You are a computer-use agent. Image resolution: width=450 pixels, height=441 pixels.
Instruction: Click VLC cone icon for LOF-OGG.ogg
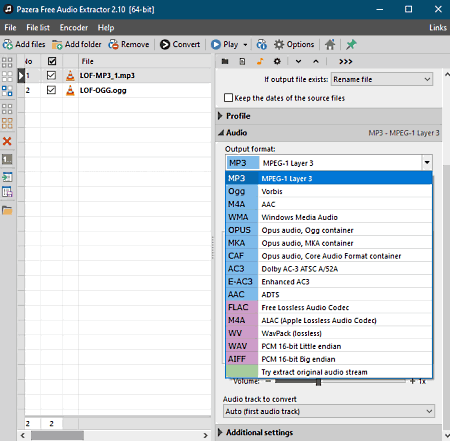[x=70, y=90]
